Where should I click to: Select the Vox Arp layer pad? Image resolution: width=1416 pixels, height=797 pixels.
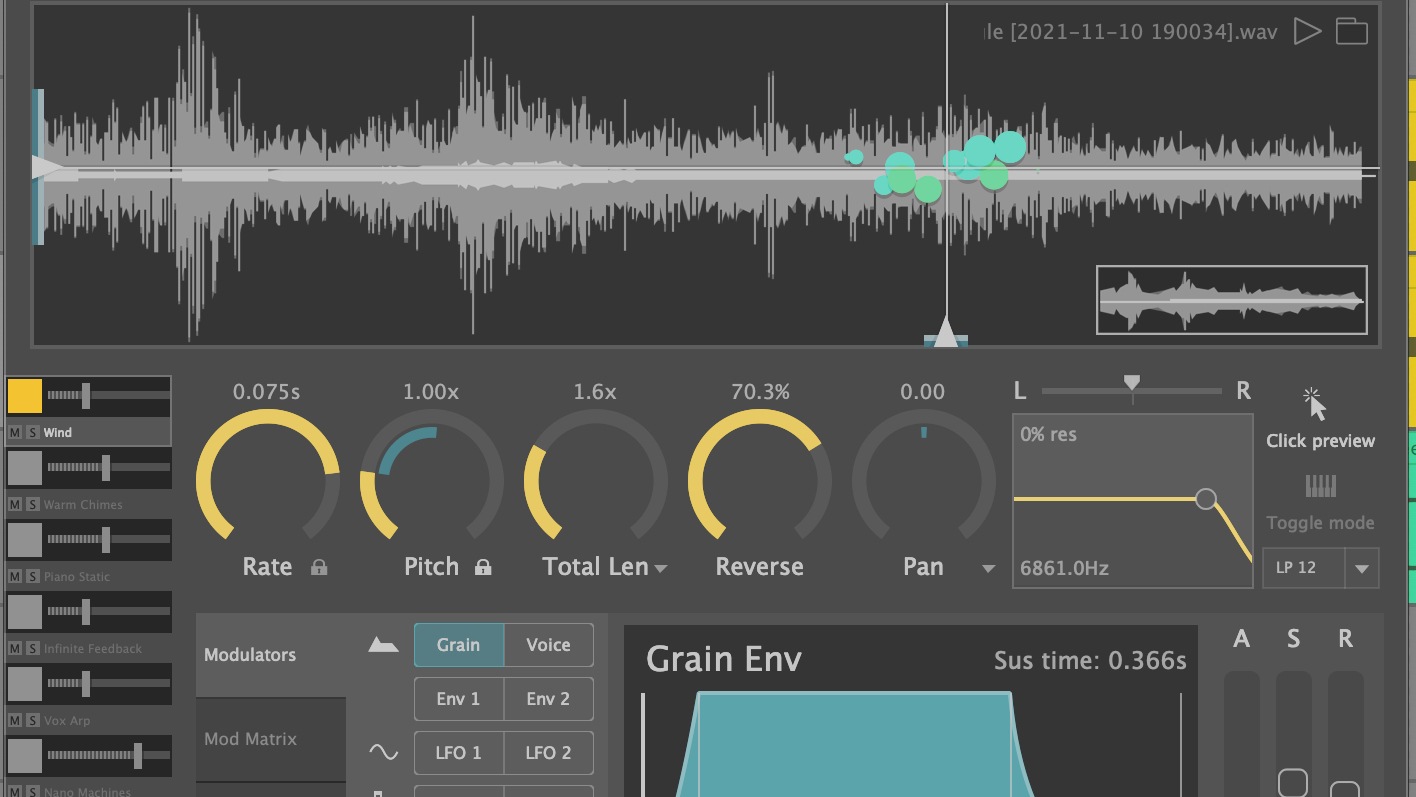[25, 684]
